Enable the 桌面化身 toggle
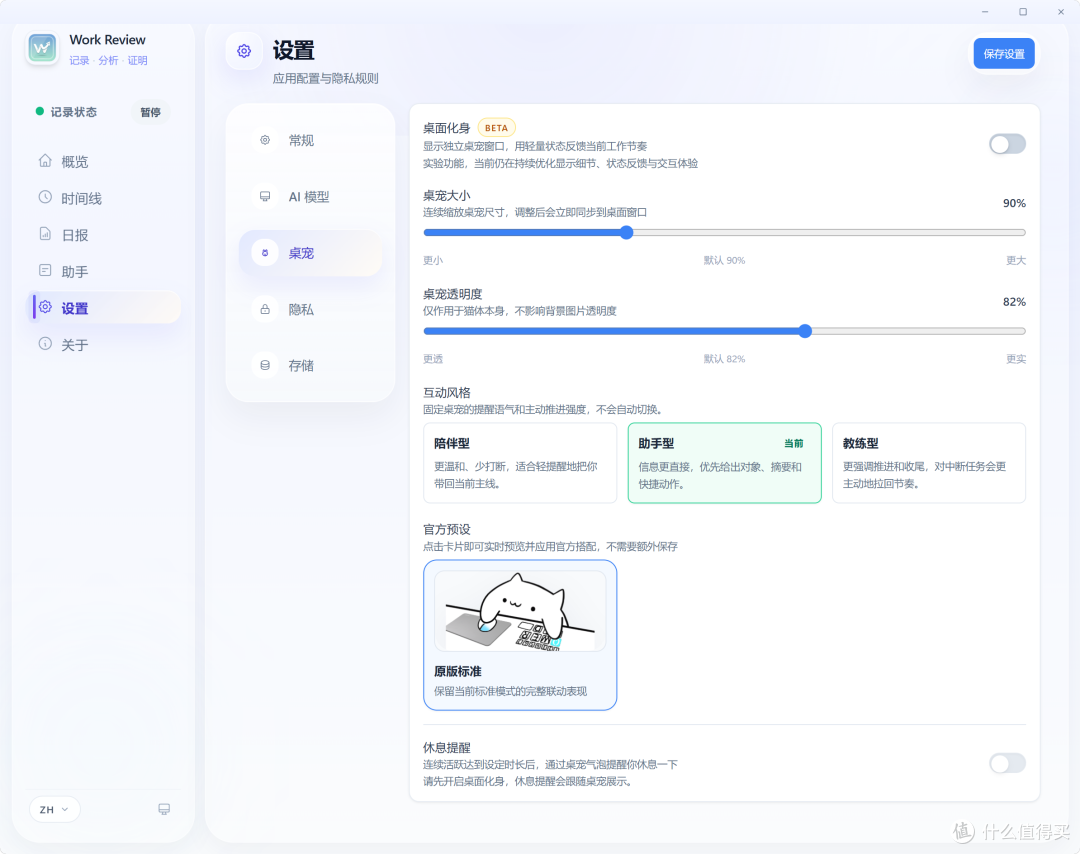This screenshot has width=1080, height=854. click(1007, 144)
